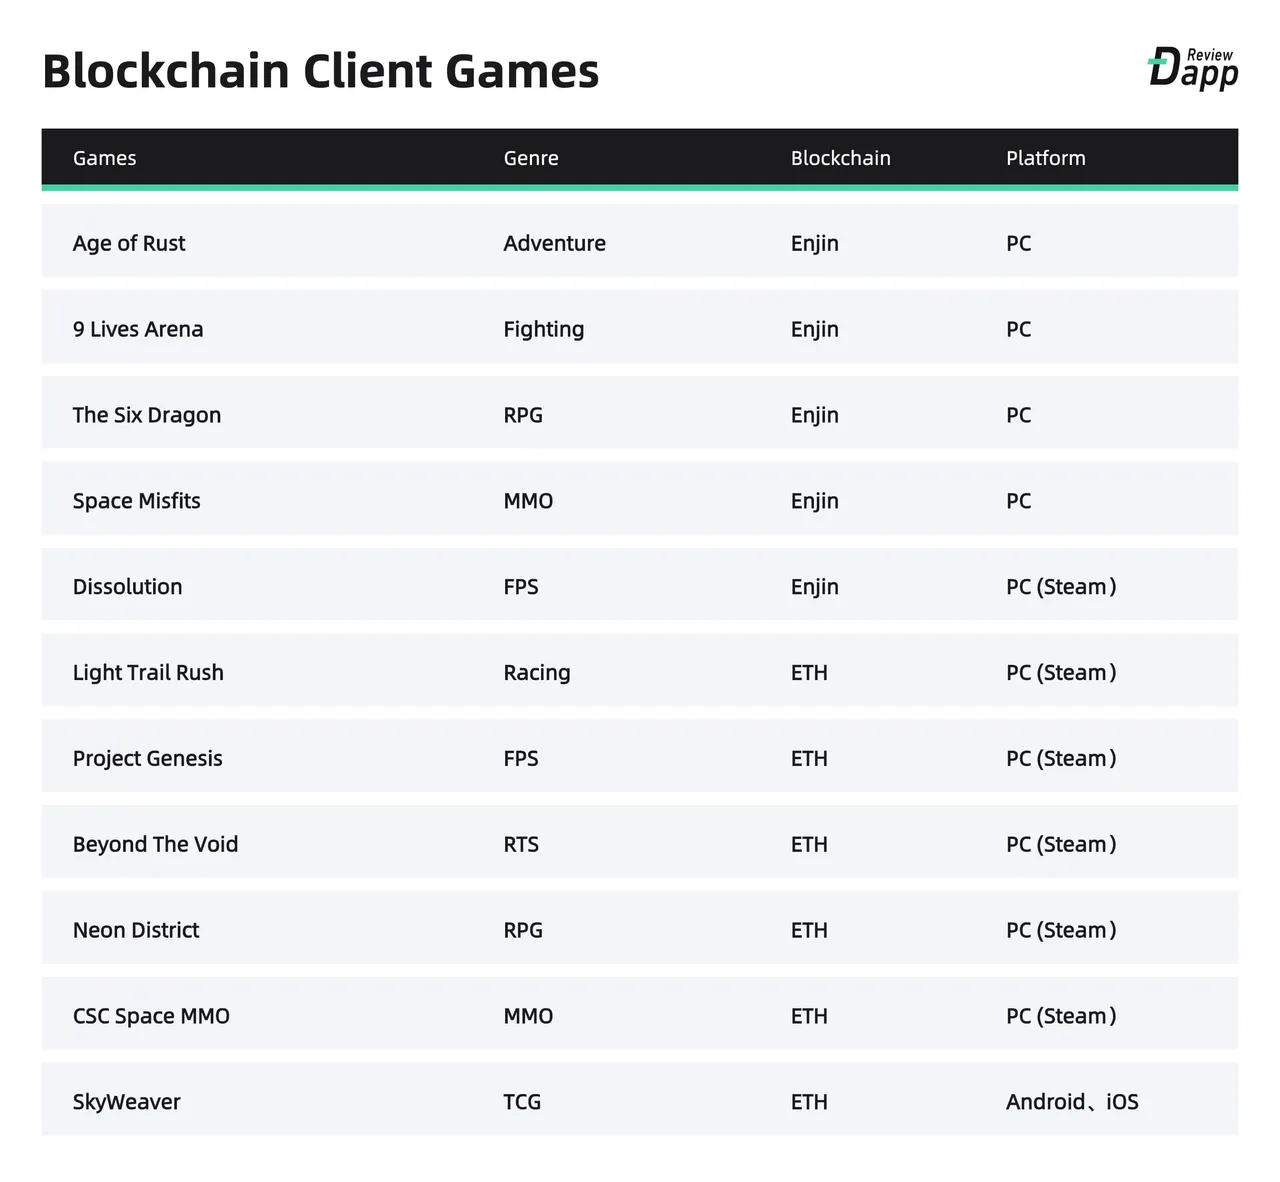The width and height of the screenshot is (1280, 1182).
Task: Click ETH in Beyond The Void row
Action: (809, 844)
